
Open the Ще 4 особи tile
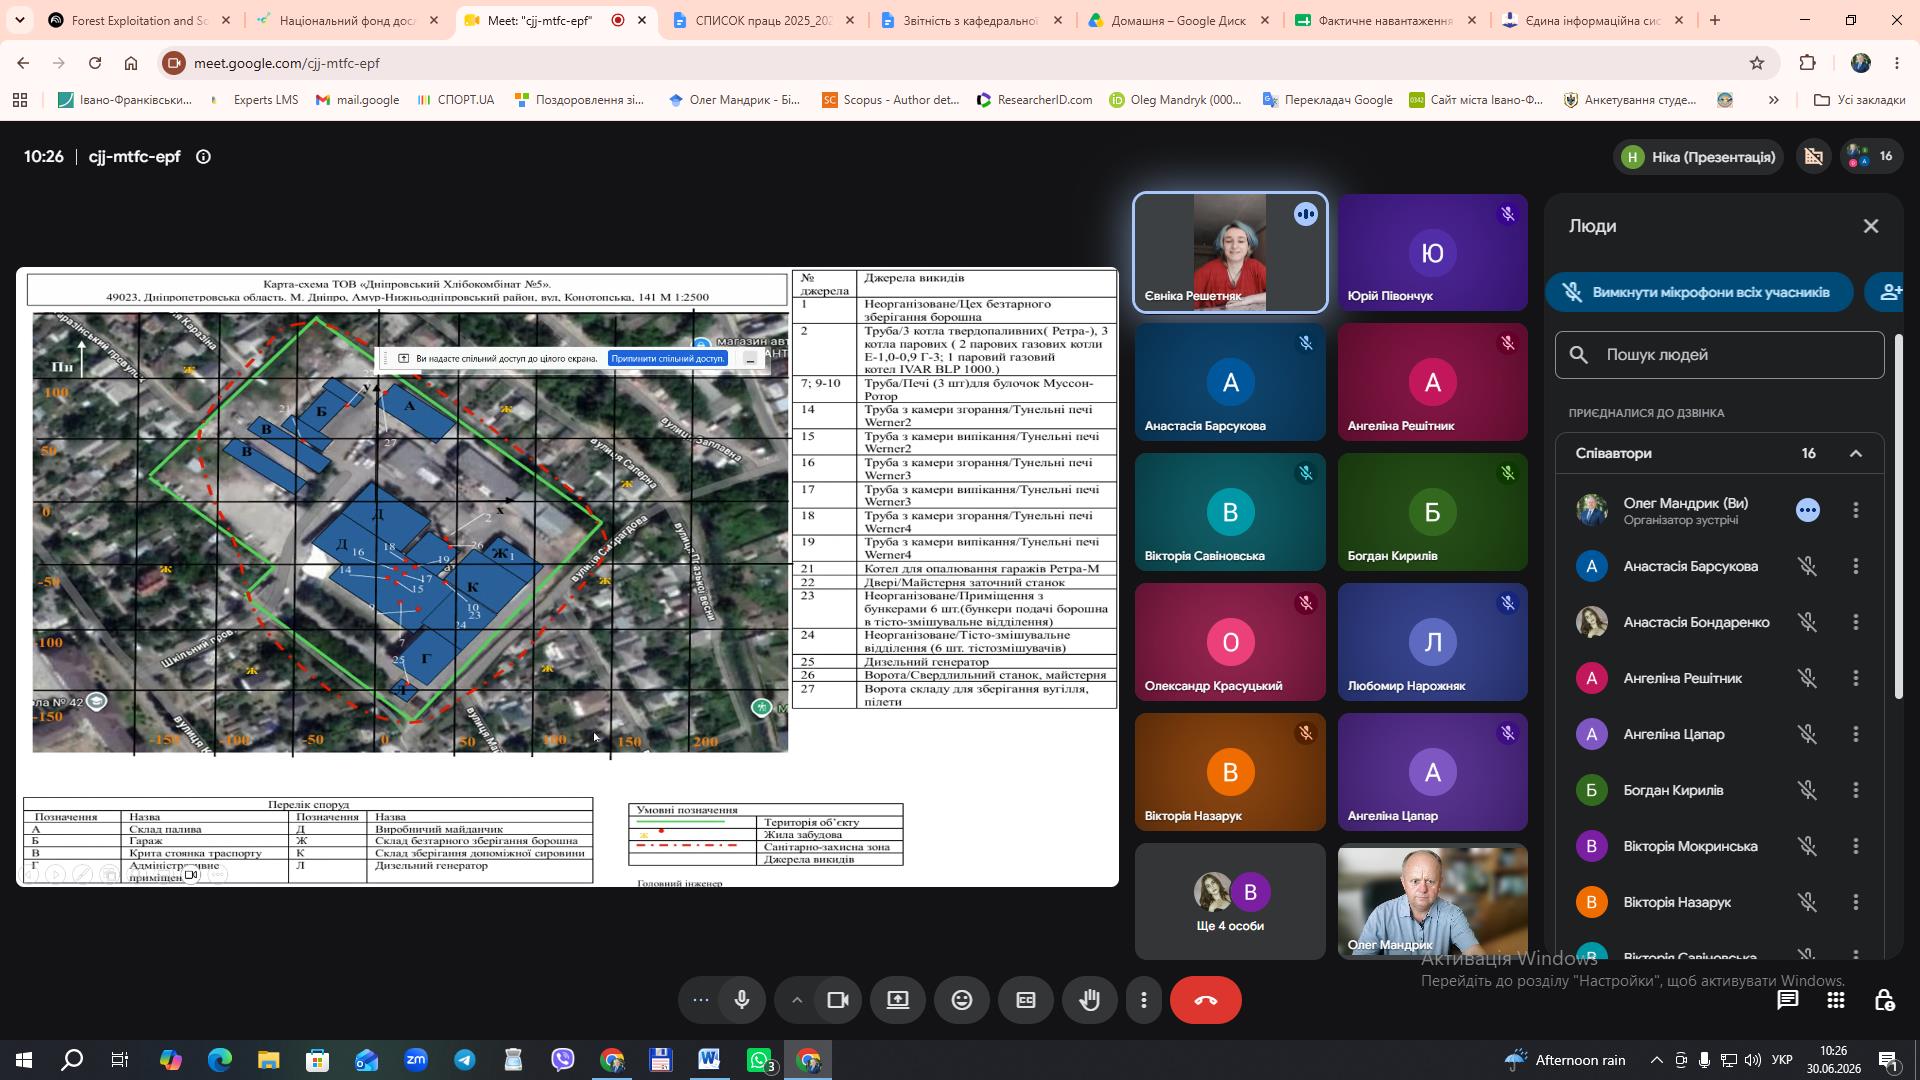(x=1230, y=903)
